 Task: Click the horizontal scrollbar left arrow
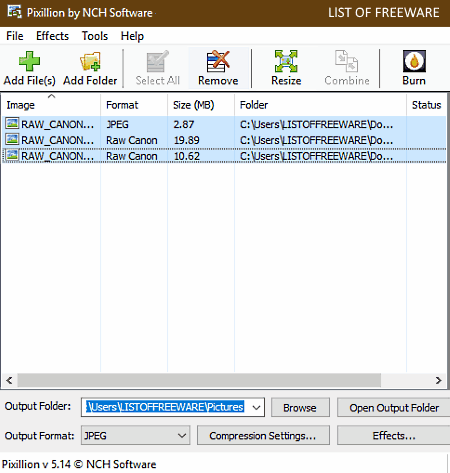tap(9, 380)
